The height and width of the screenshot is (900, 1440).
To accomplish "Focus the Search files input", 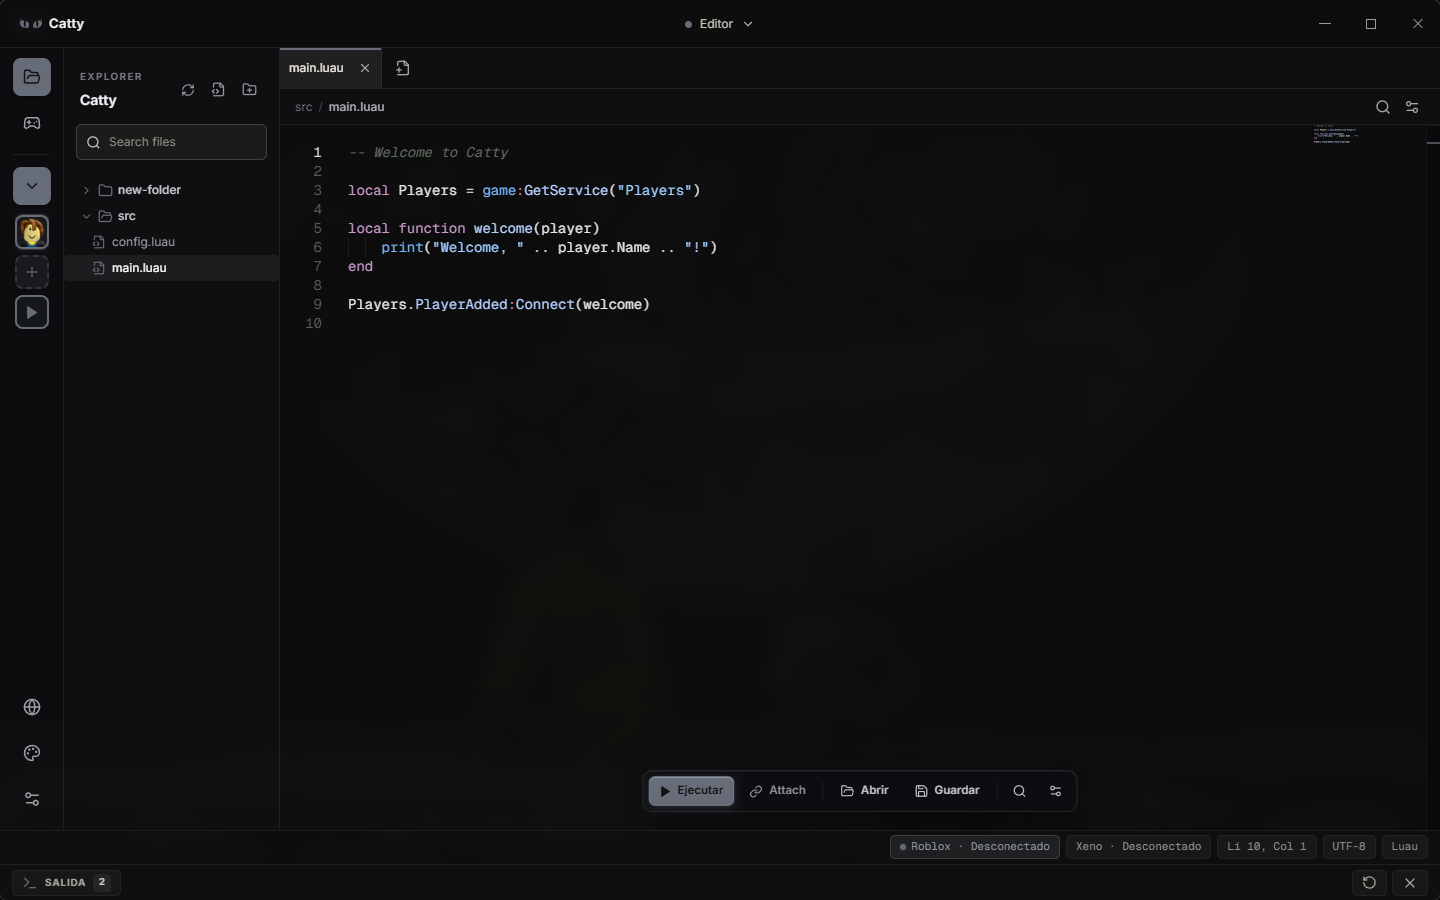I will [171, 142].
